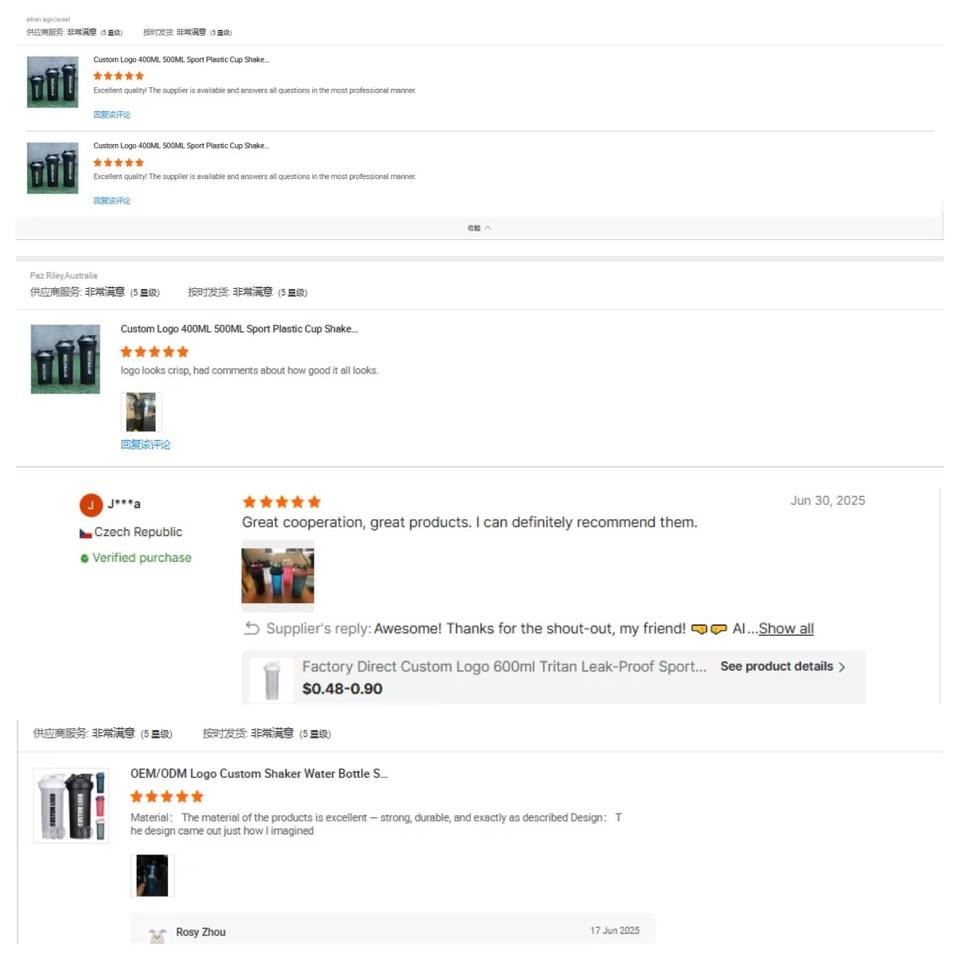The height and width of the screenshot is (960, 960).
Task: Open the dark photo in the OEM/ODM review
Action: pos(152,876)
